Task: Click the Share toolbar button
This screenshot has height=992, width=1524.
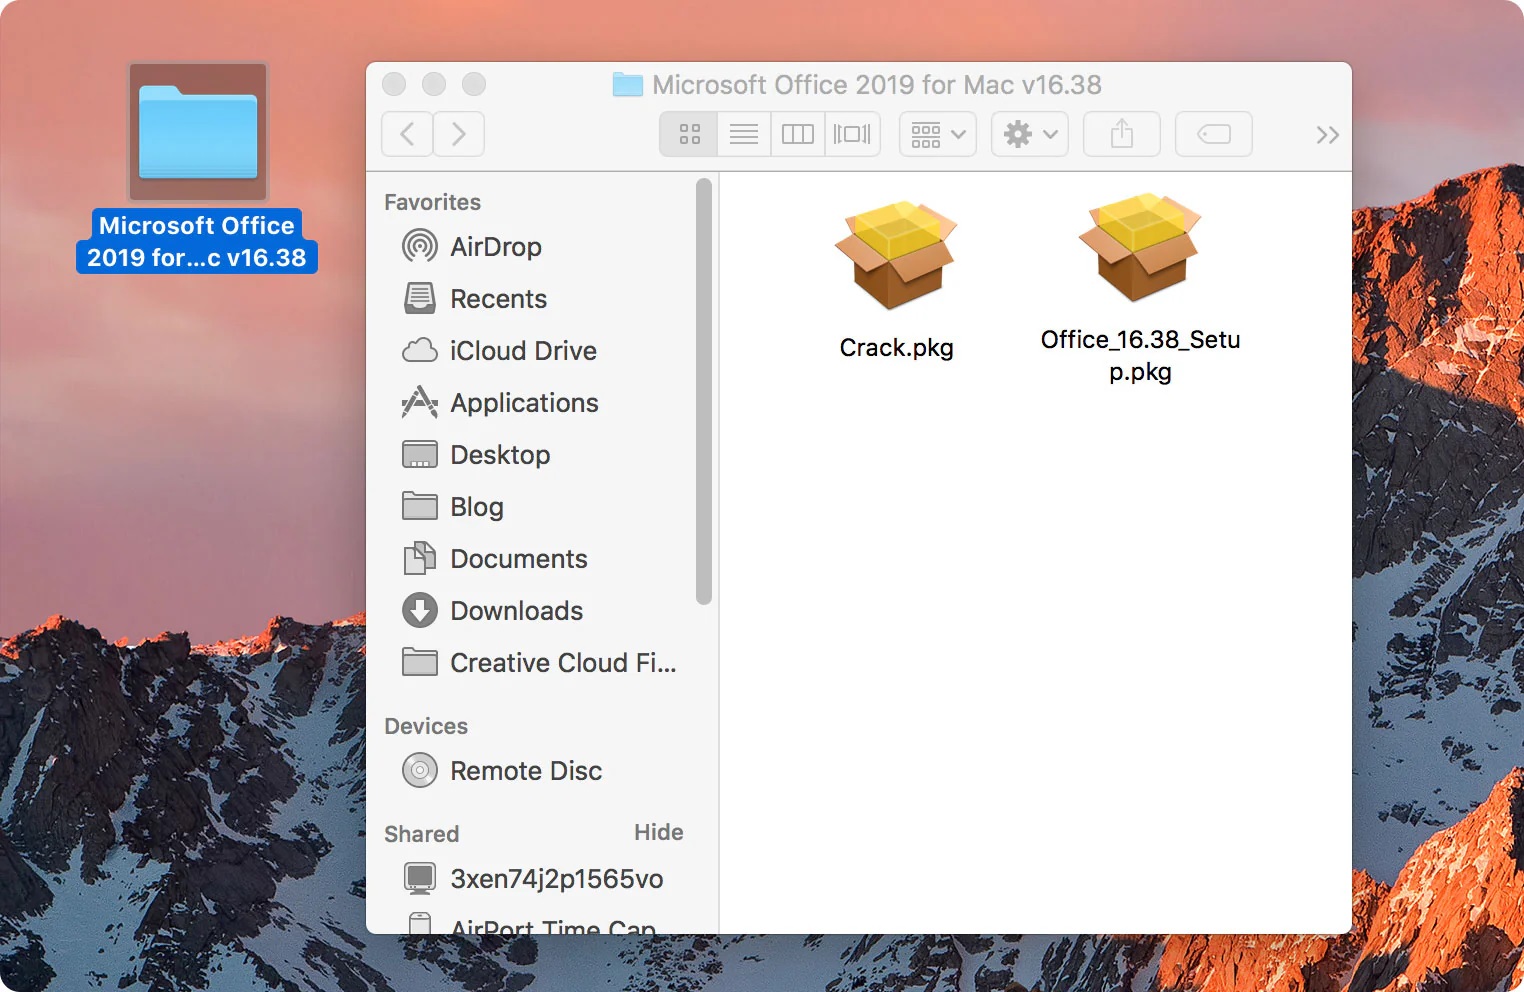Action: tap(1122, 134)
